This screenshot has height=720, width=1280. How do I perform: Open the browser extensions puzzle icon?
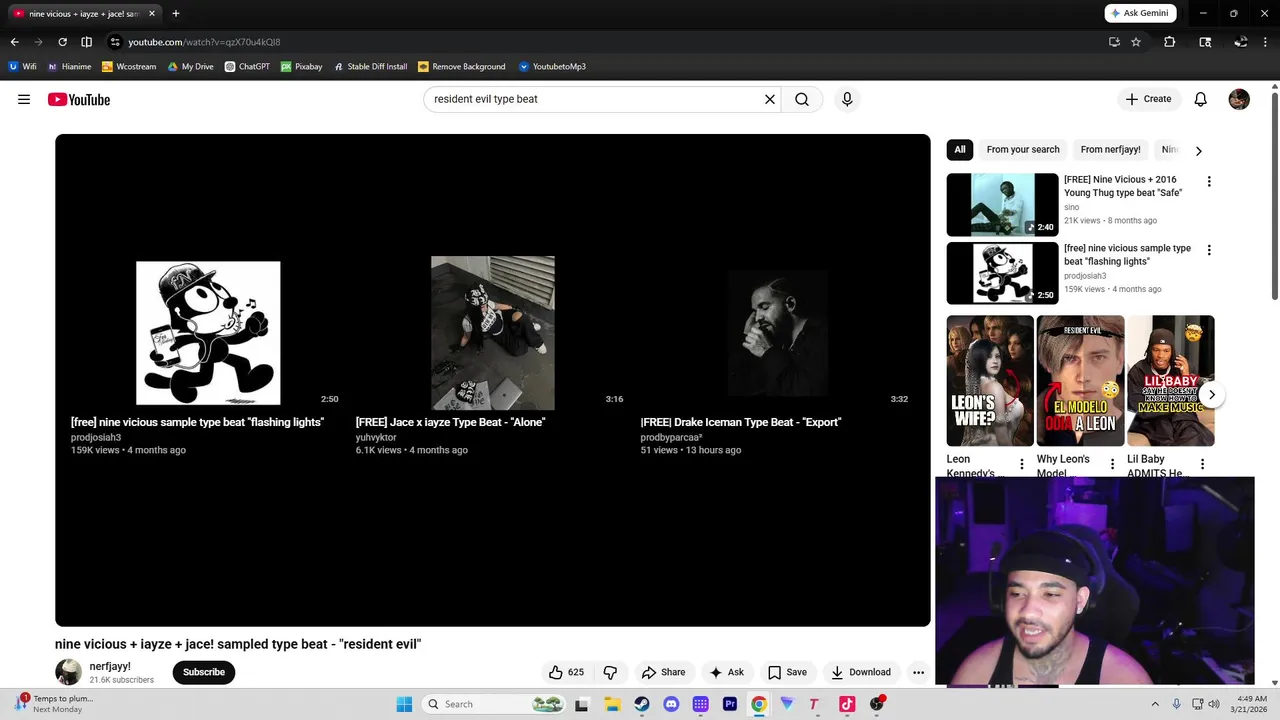point(1169,42)
